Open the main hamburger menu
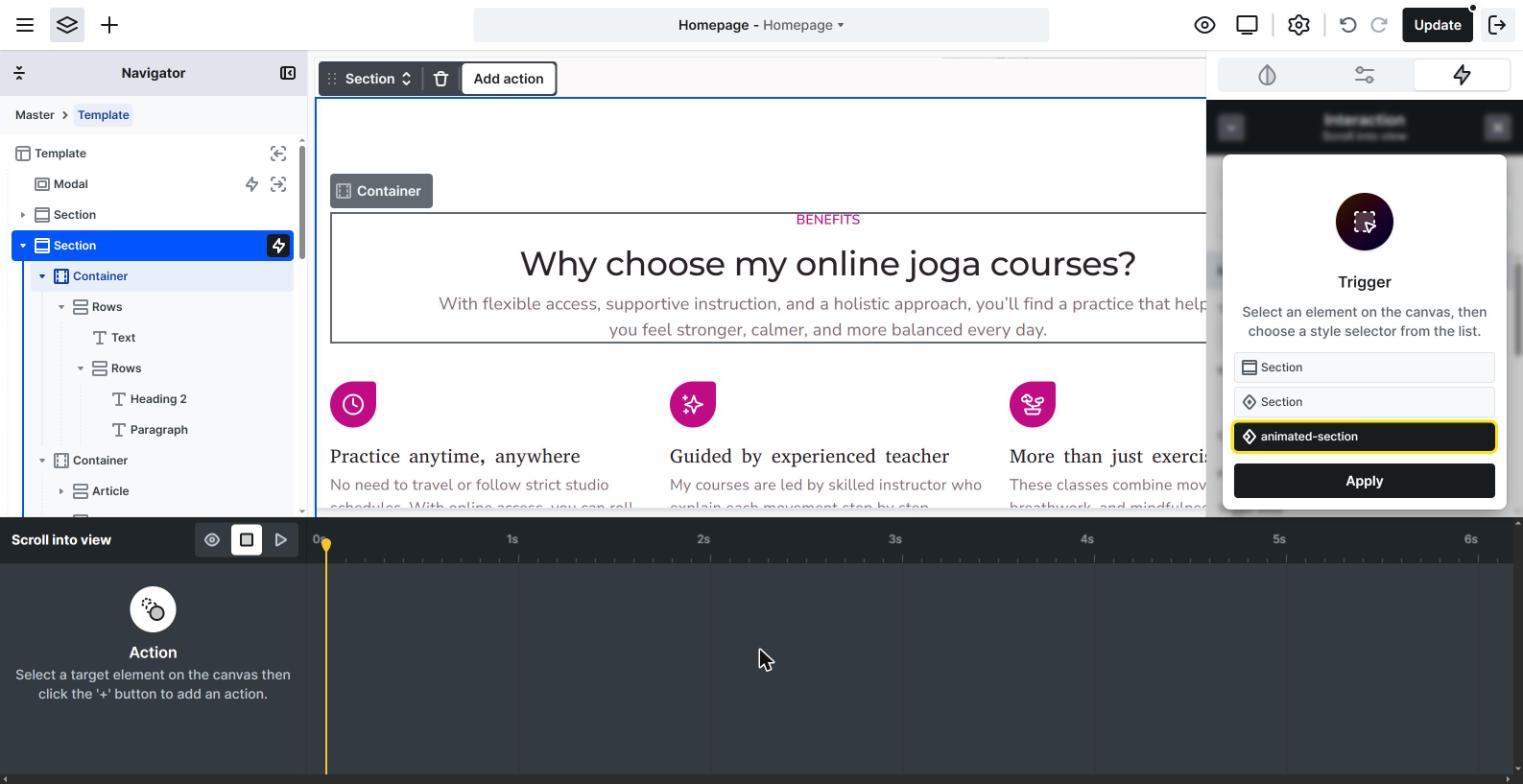Viewport: 1523px width, 784px height. coord(25,25)
